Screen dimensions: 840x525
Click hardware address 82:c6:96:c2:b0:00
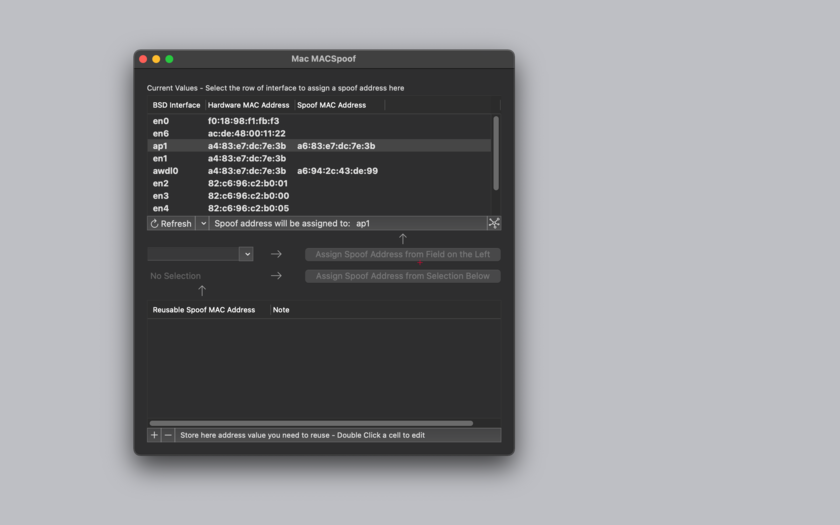[249, 196]
